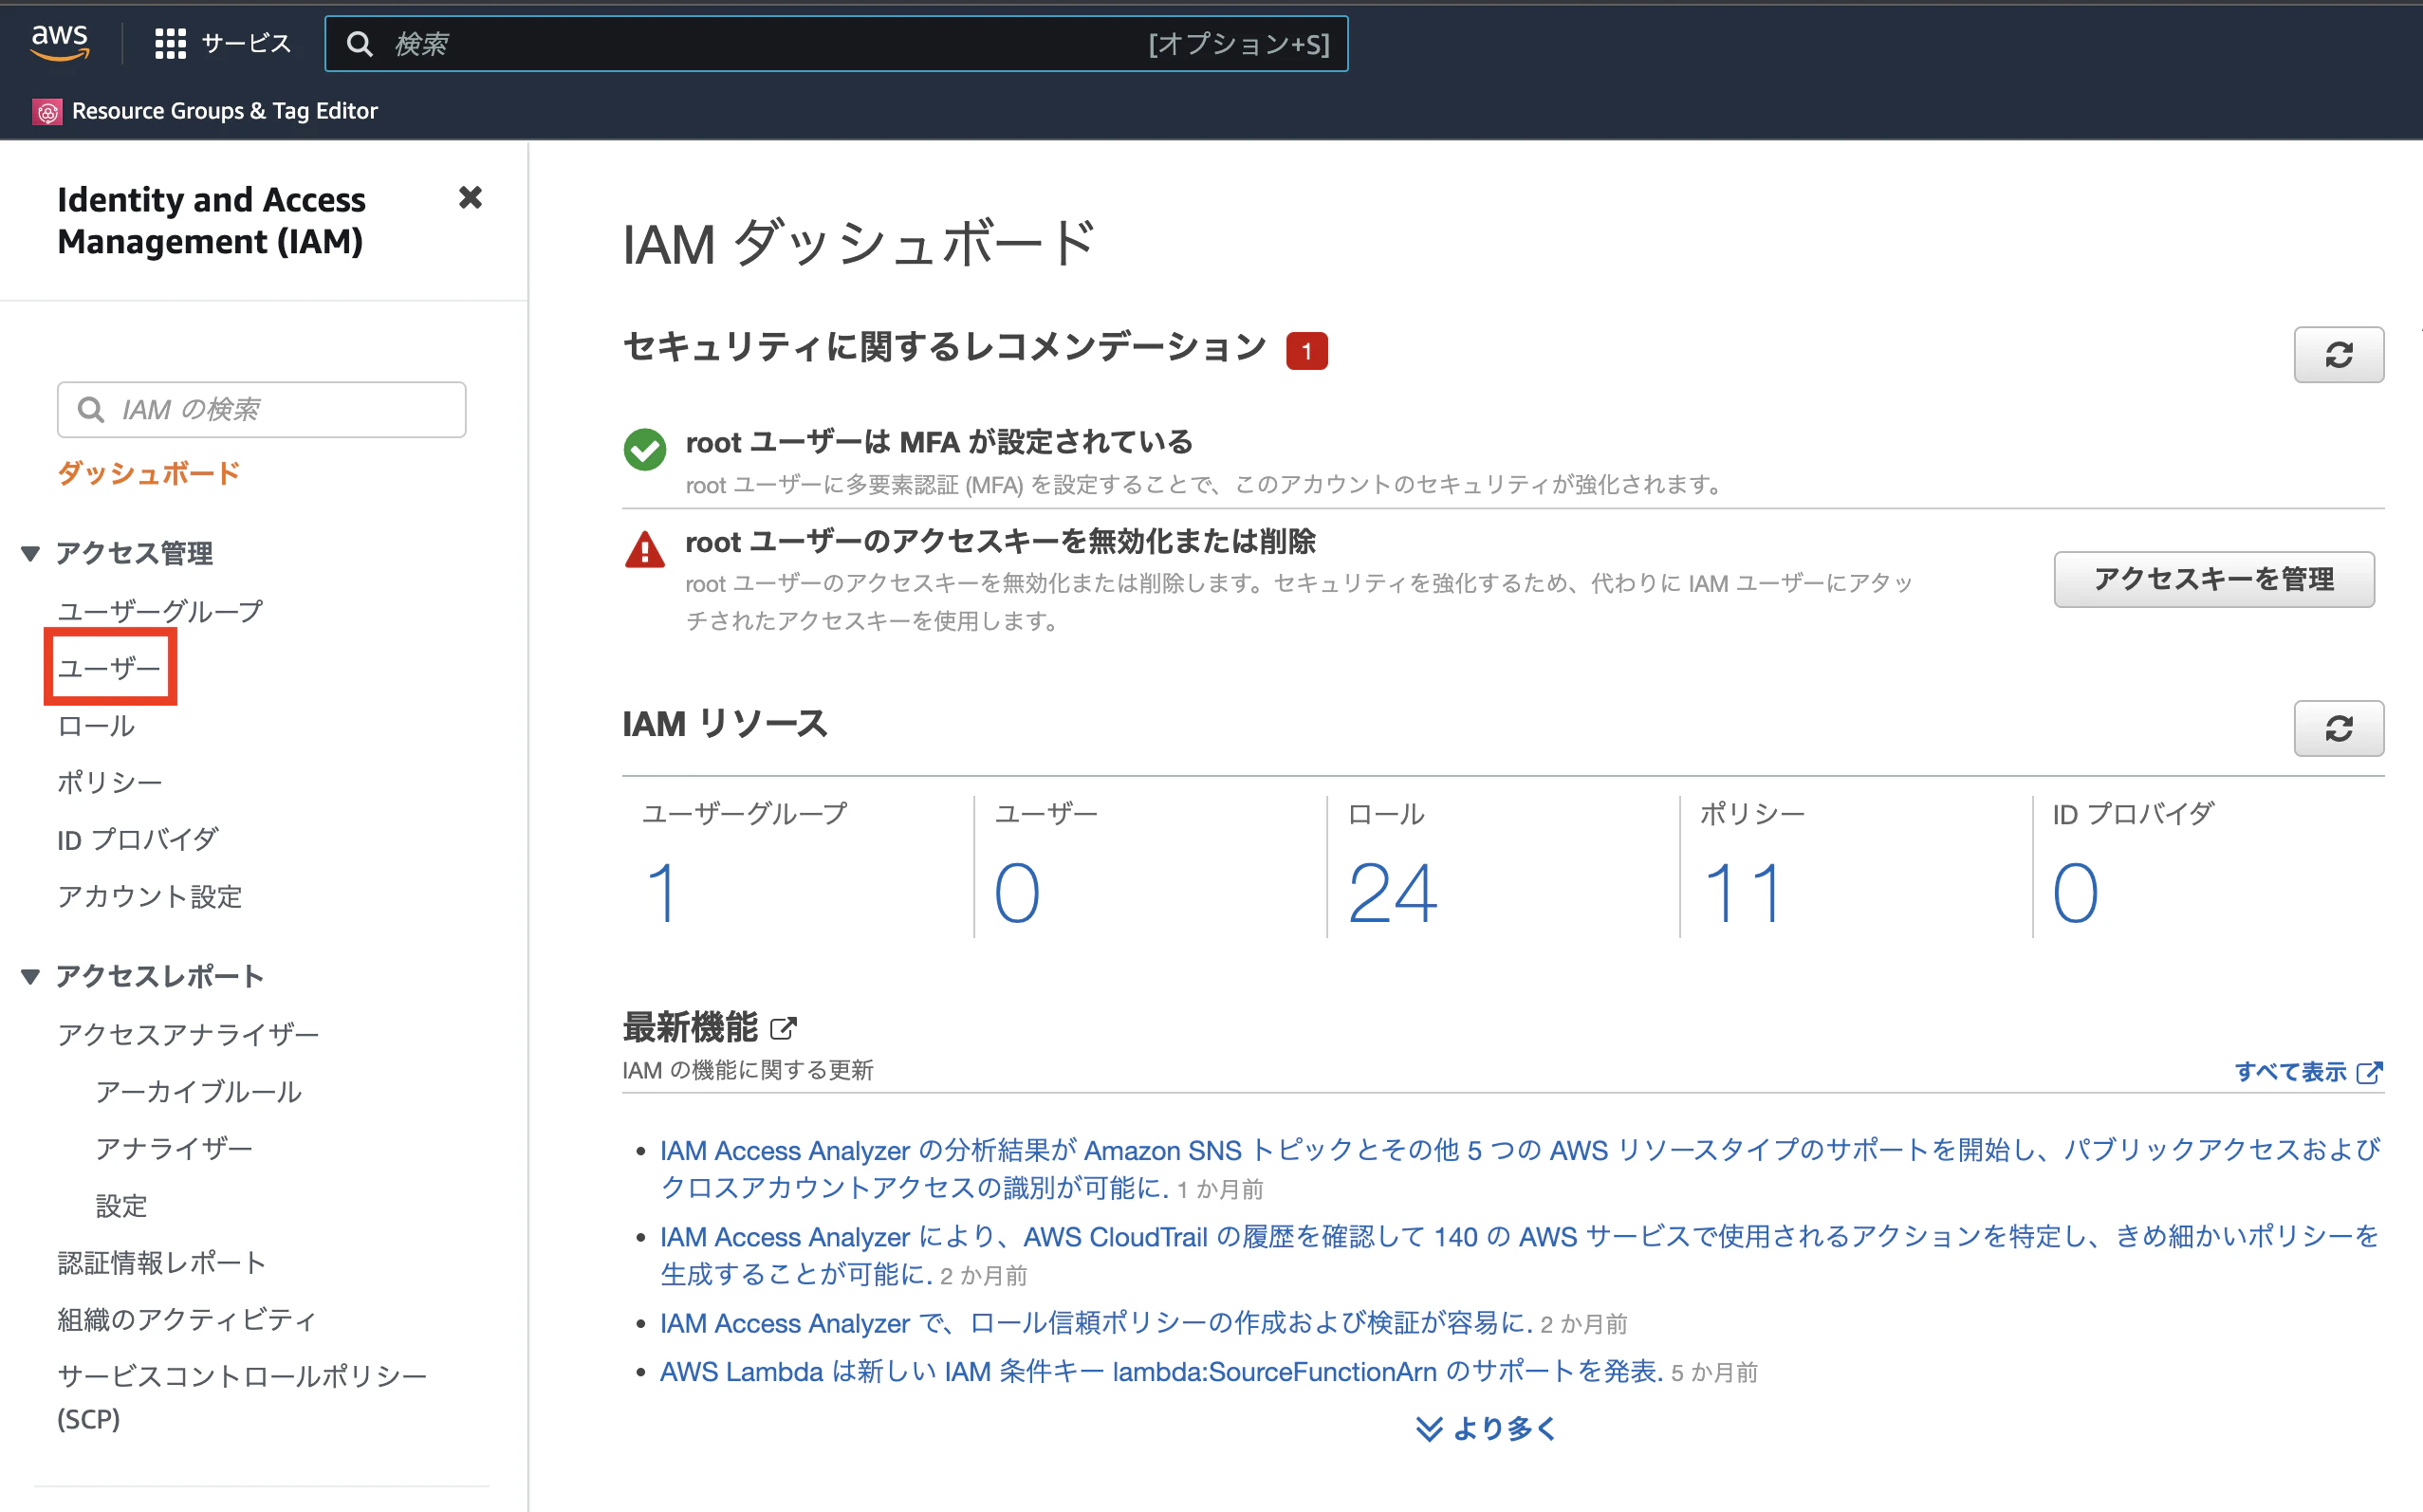
Task: Focus the top 検索 search field
Action: tap(836, 44)
